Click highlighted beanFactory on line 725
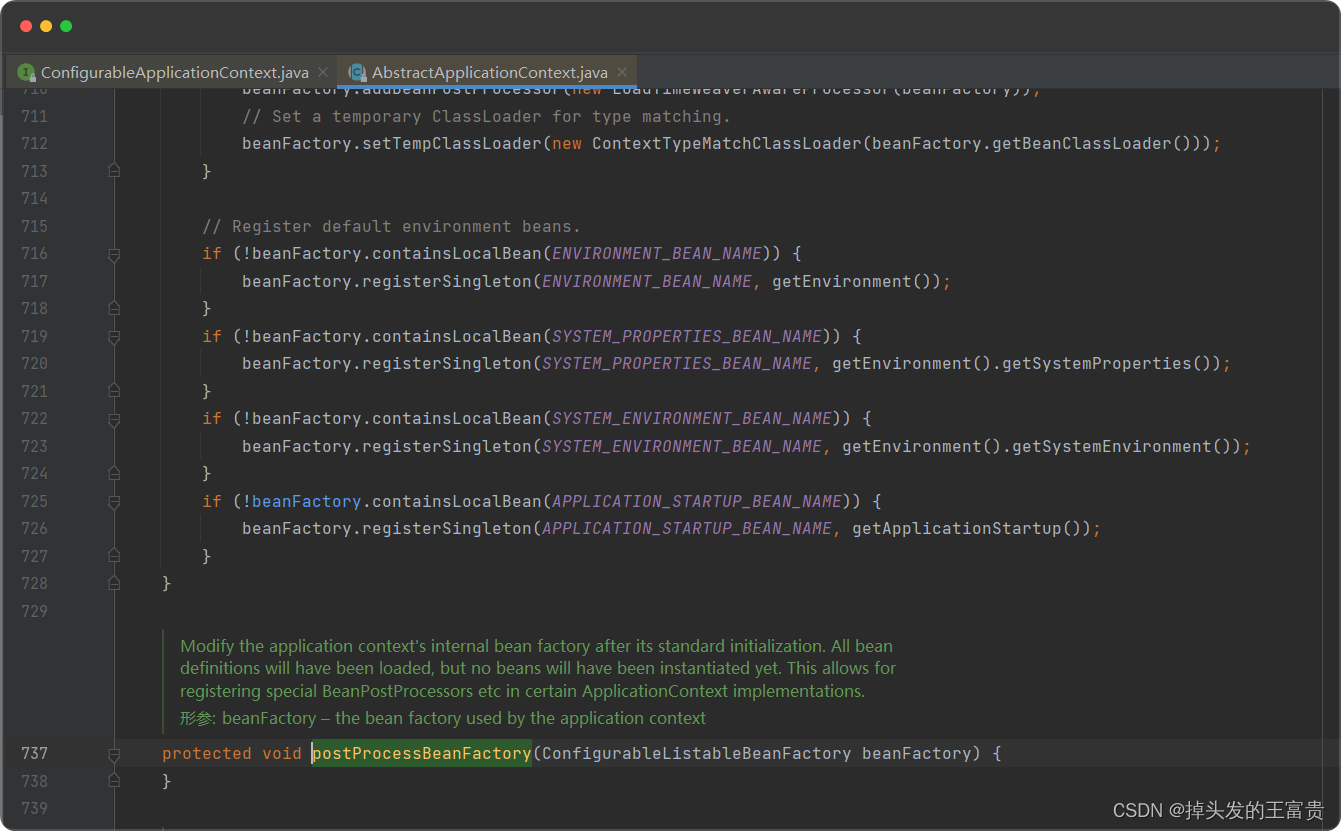 coord(307,501)
